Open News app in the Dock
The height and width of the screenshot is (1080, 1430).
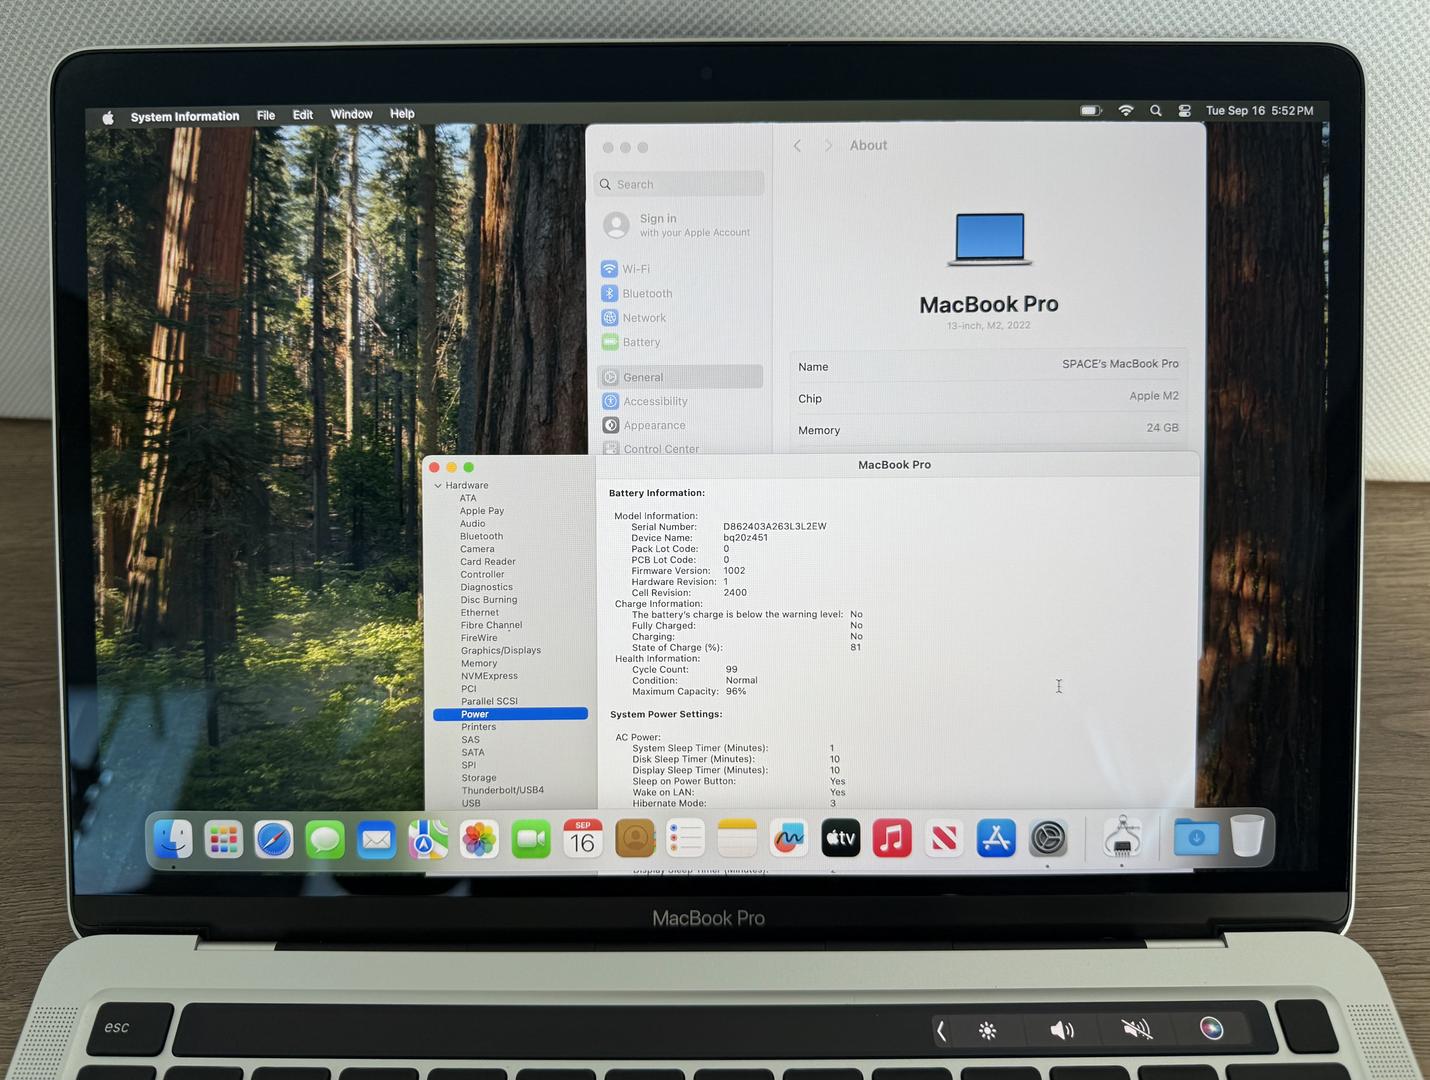944,839
